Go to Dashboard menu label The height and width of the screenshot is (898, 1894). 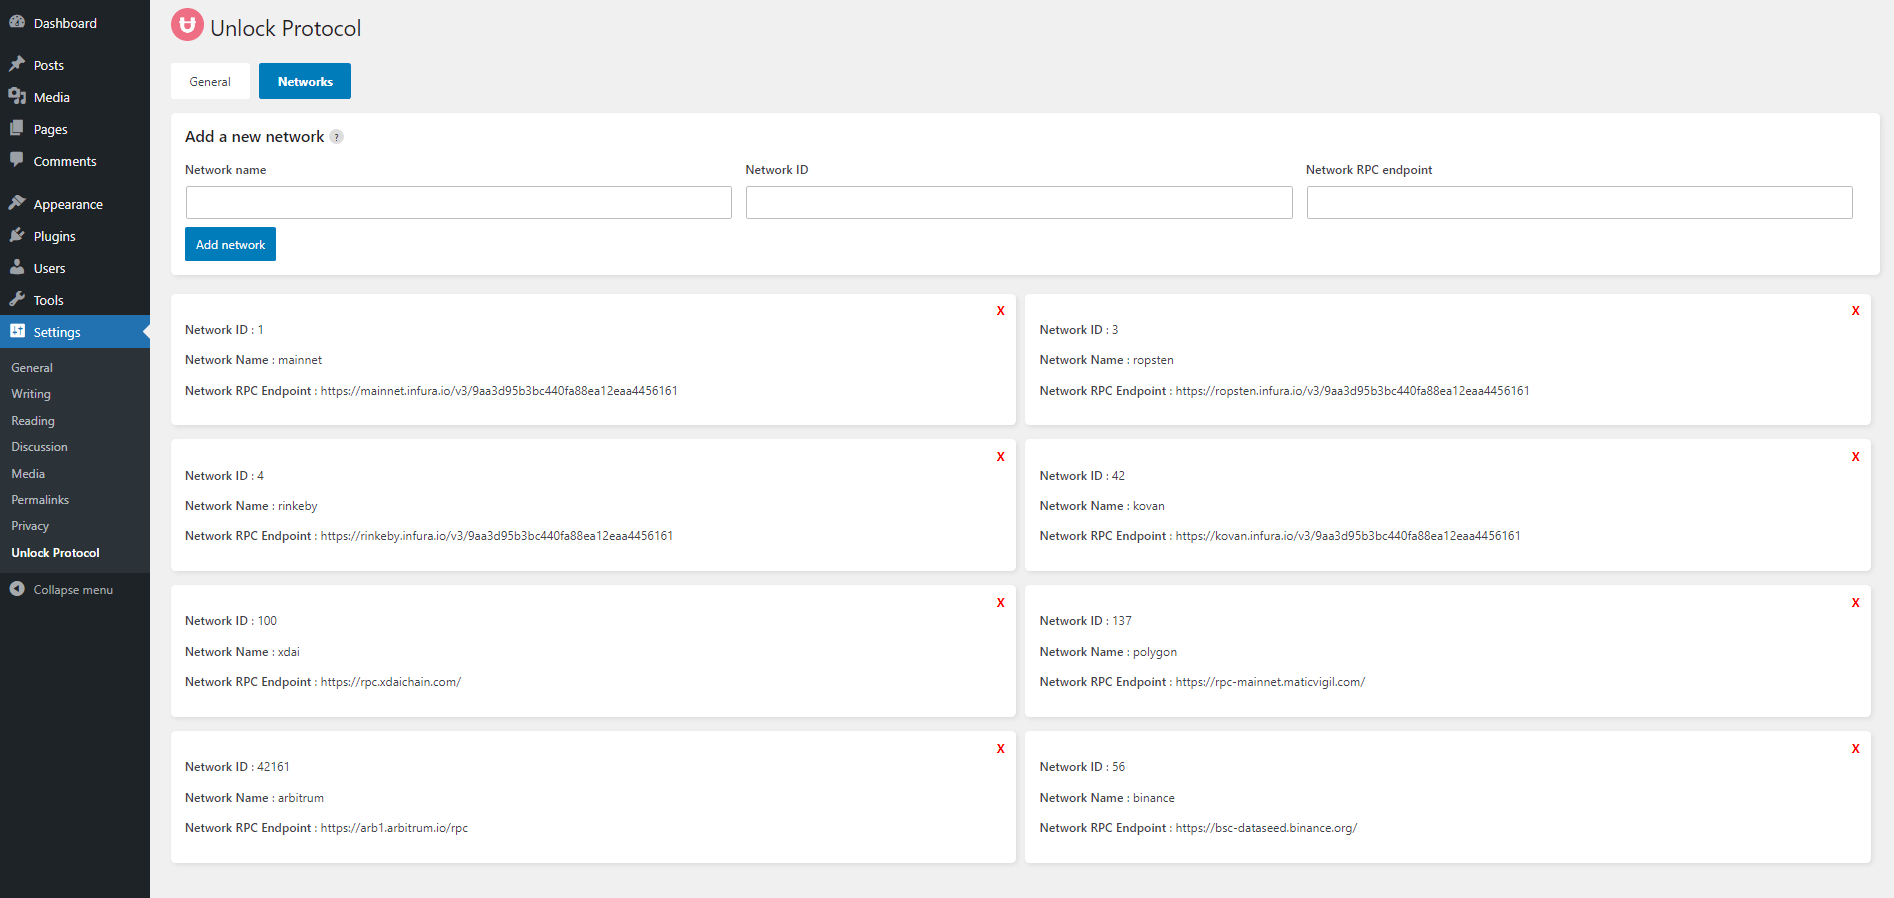point(65,23)
